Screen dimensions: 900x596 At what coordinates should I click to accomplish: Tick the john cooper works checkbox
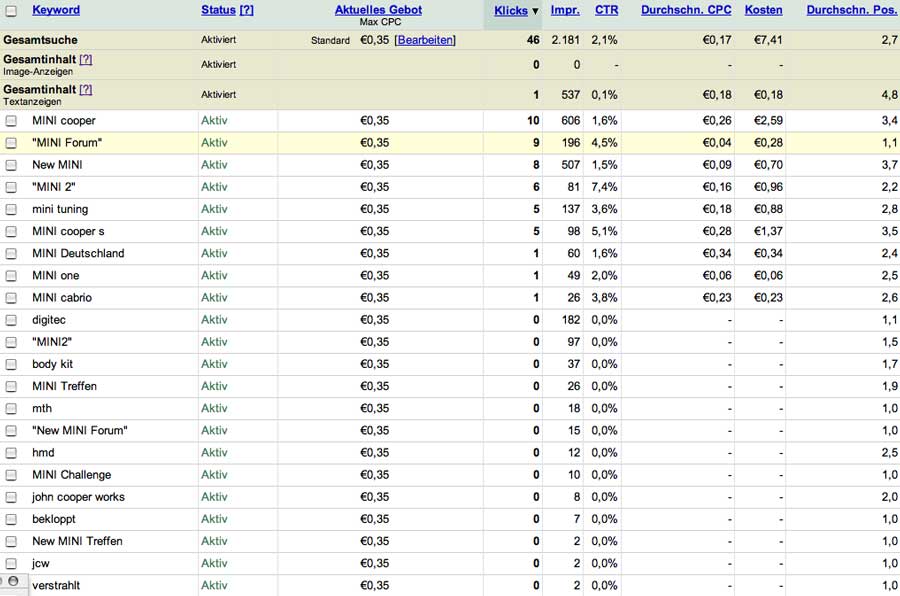[x=11, y=497]
